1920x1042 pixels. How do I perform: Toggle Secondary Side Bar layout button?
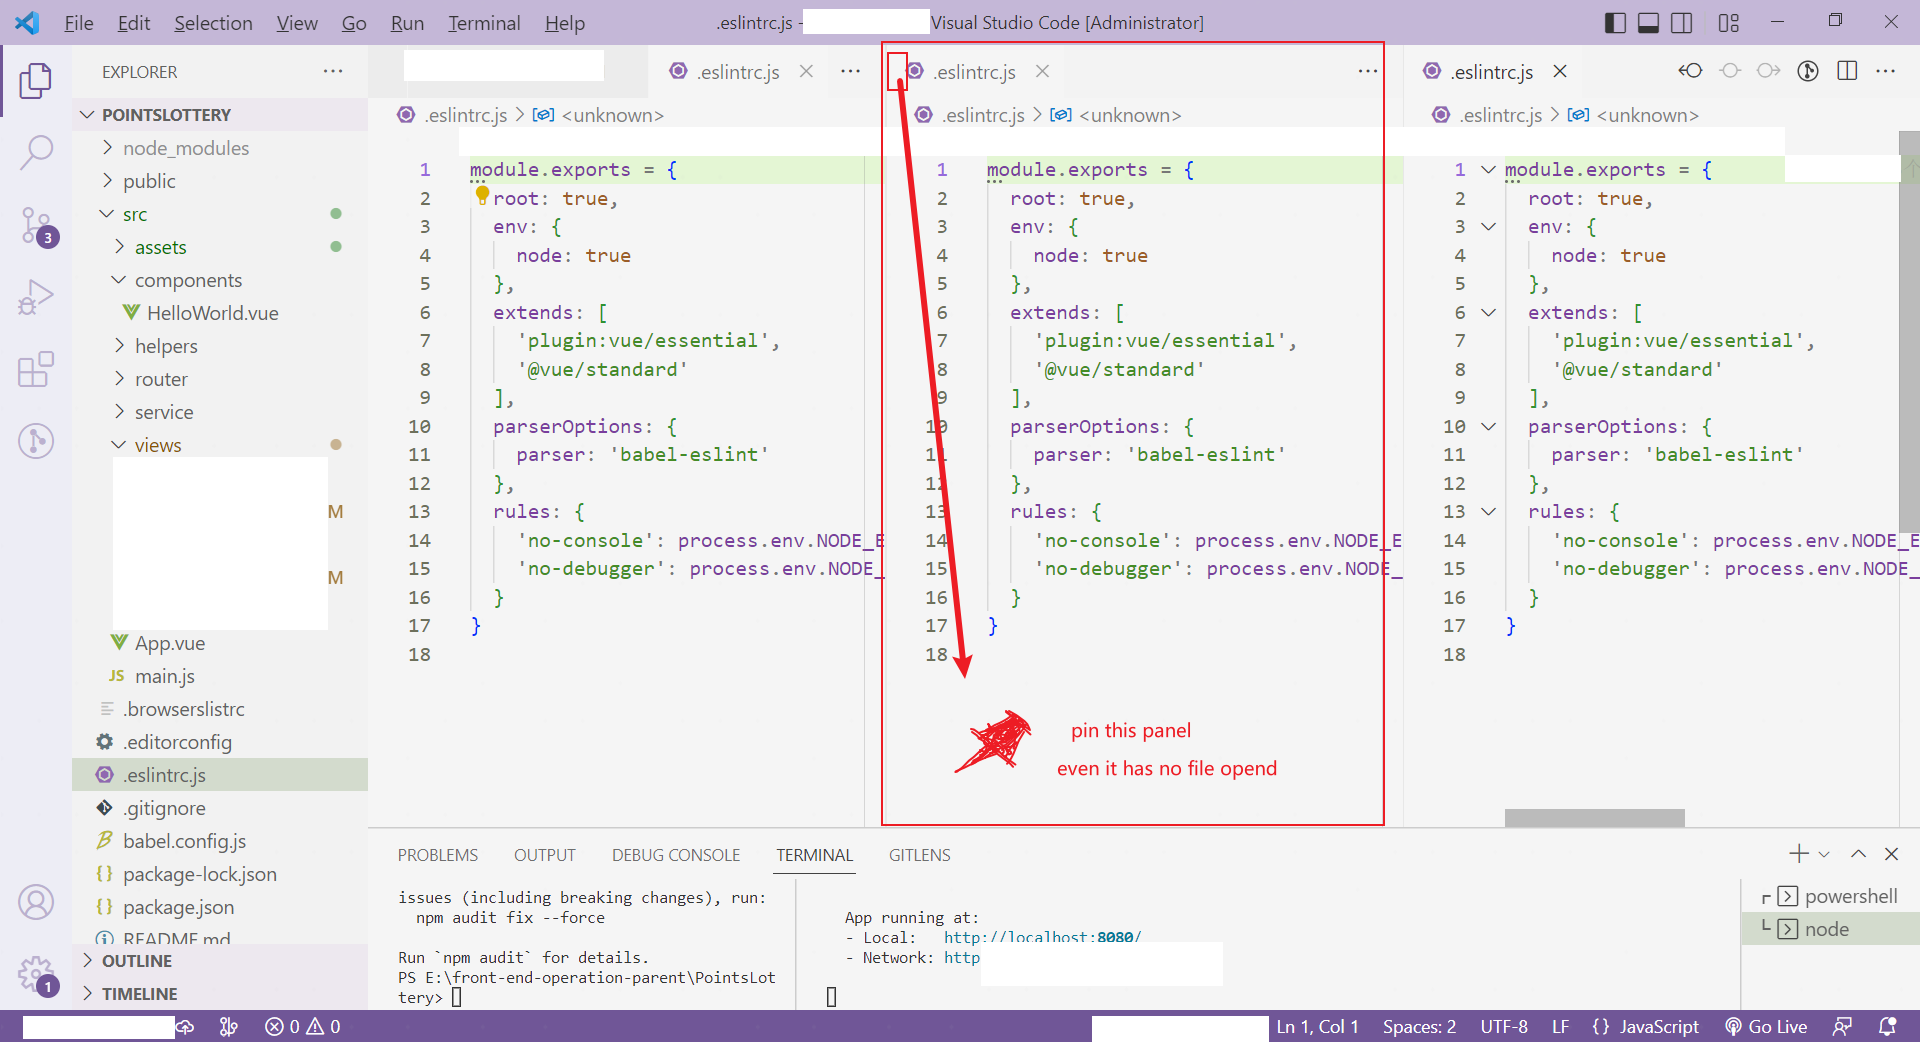pos(1683,22)
